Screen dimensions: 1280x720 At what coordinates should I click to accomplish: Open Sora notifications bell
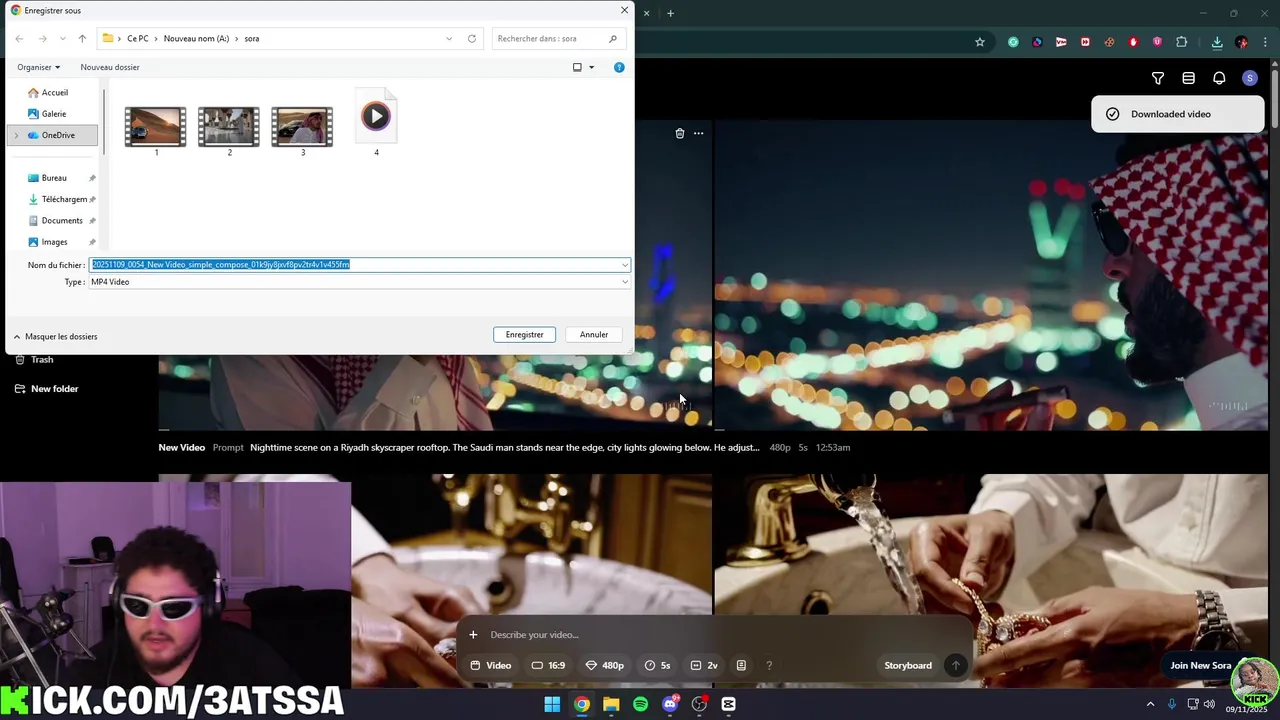click(x=1219, y=78)
